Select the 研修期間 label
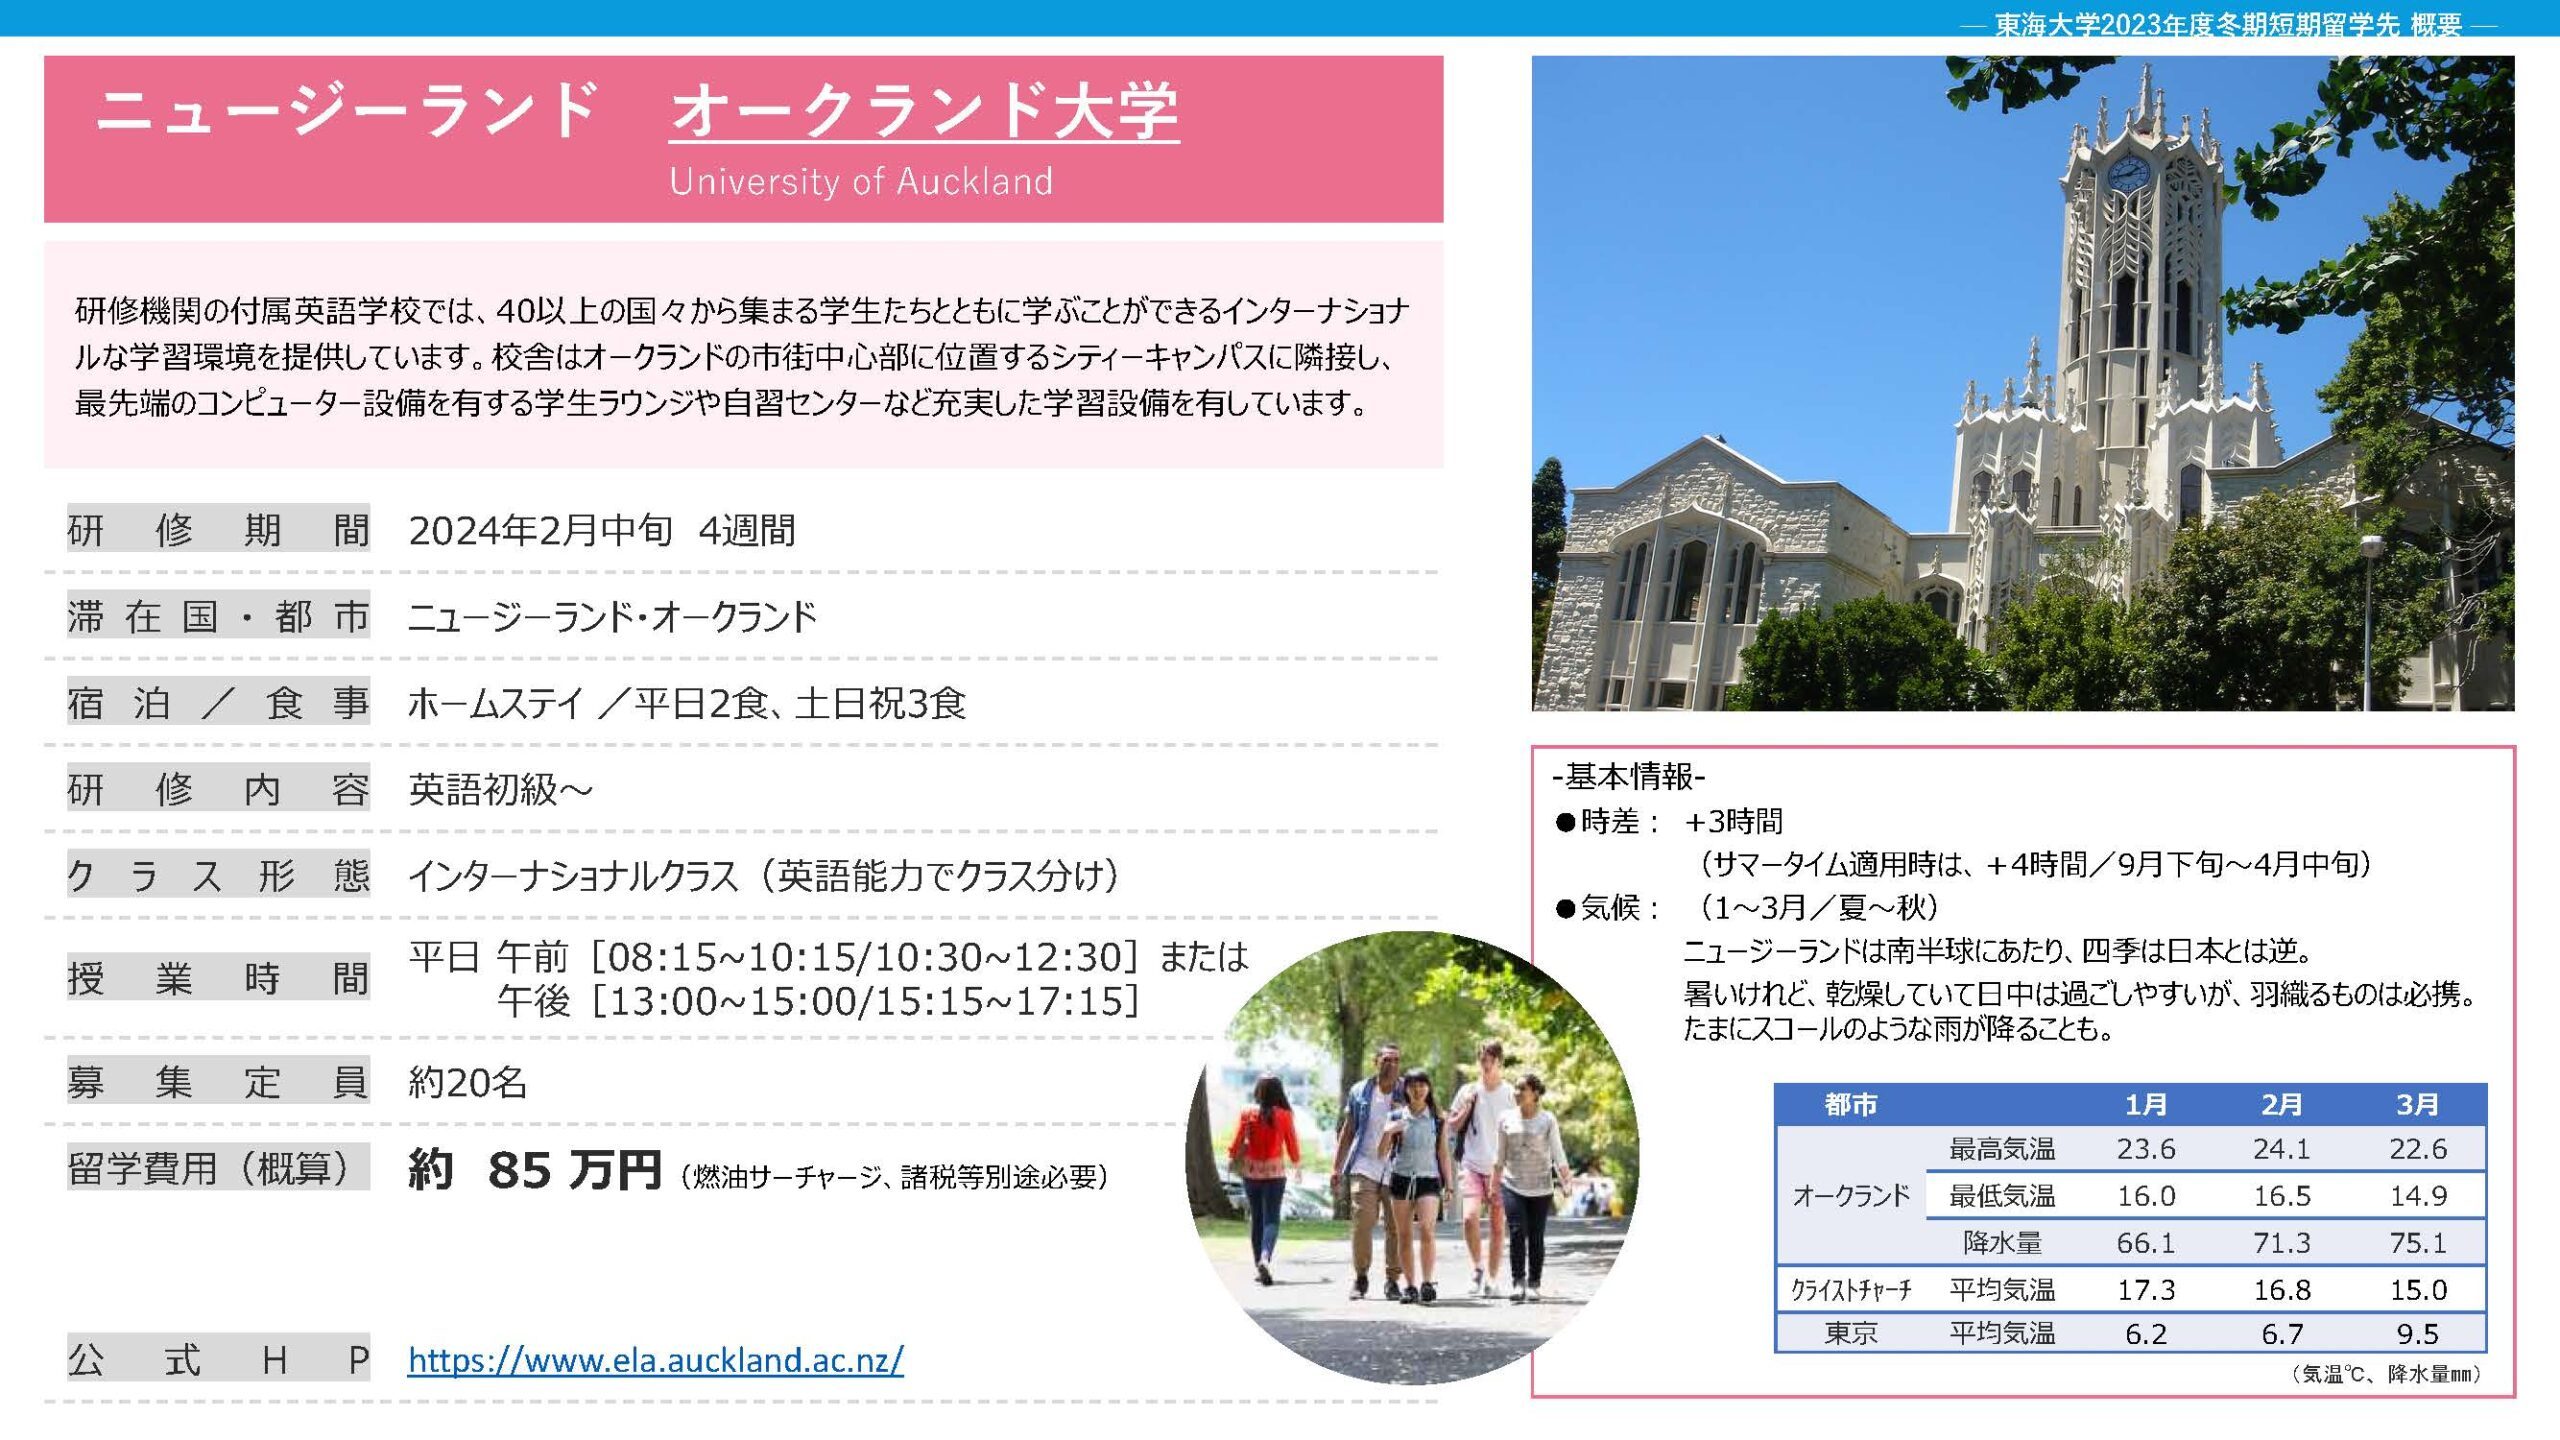Image resolution: width=2560 pixels, height=1440 pixels. click(218, 529)
